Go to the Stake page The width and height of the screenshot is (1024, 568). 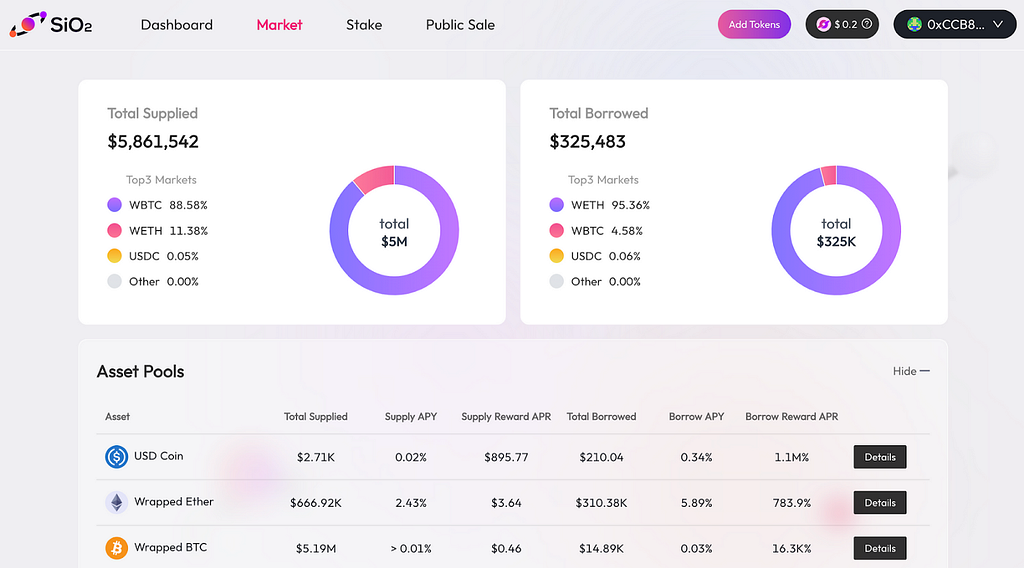(x=364, y=25)
